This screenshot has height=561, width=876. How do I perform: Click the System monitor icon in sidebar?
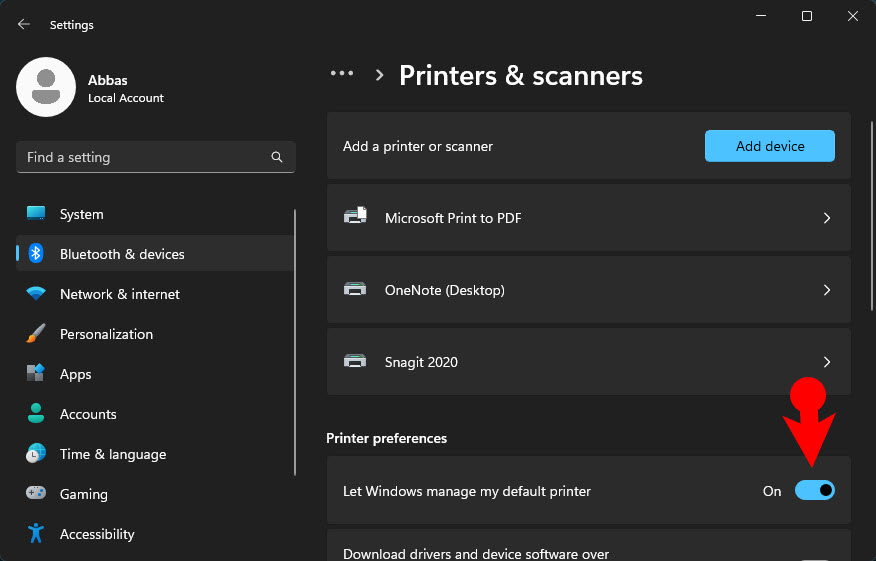pyautogui.click(x=36, y=214)
